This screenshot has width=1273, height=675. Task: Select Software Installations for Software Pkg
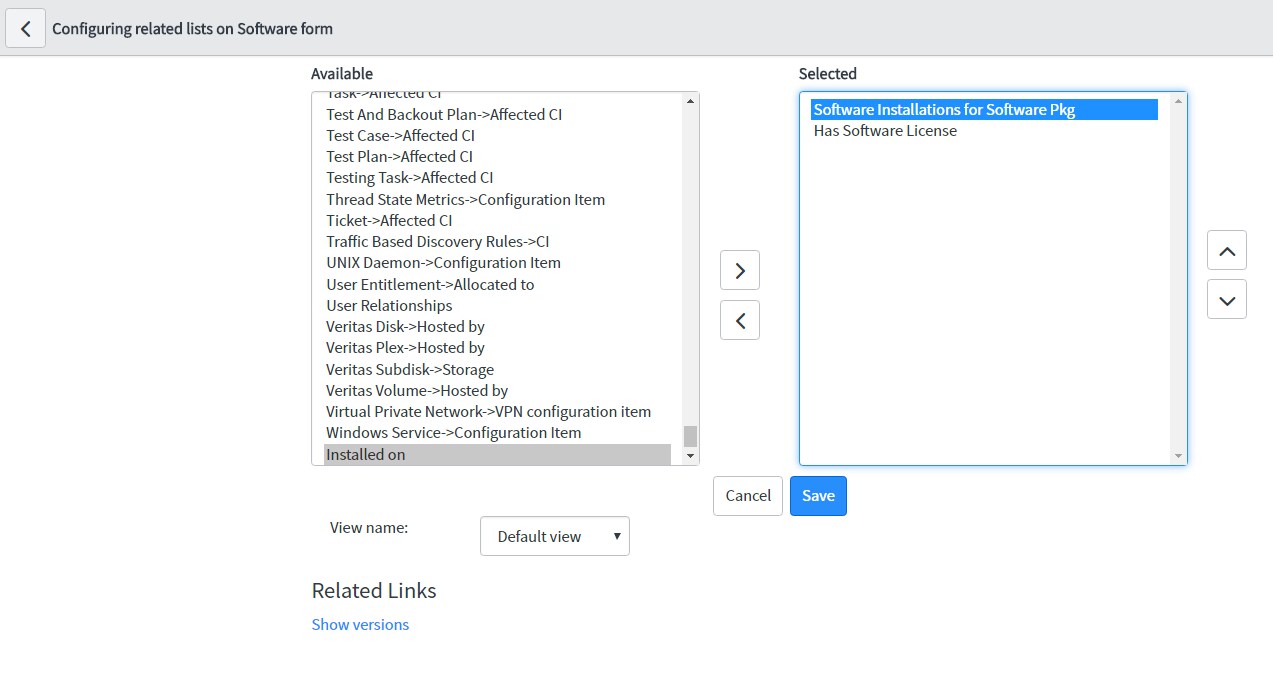click(943, 109)
